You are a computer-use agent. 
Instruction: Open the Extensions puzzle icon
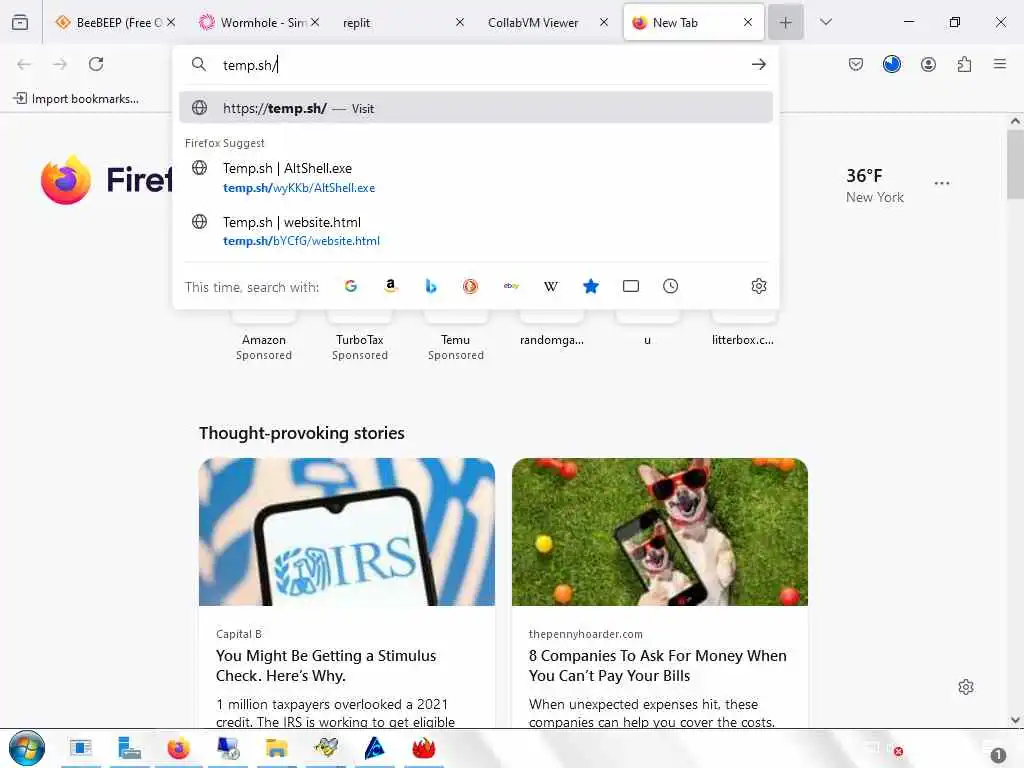[x=964, y=64]
